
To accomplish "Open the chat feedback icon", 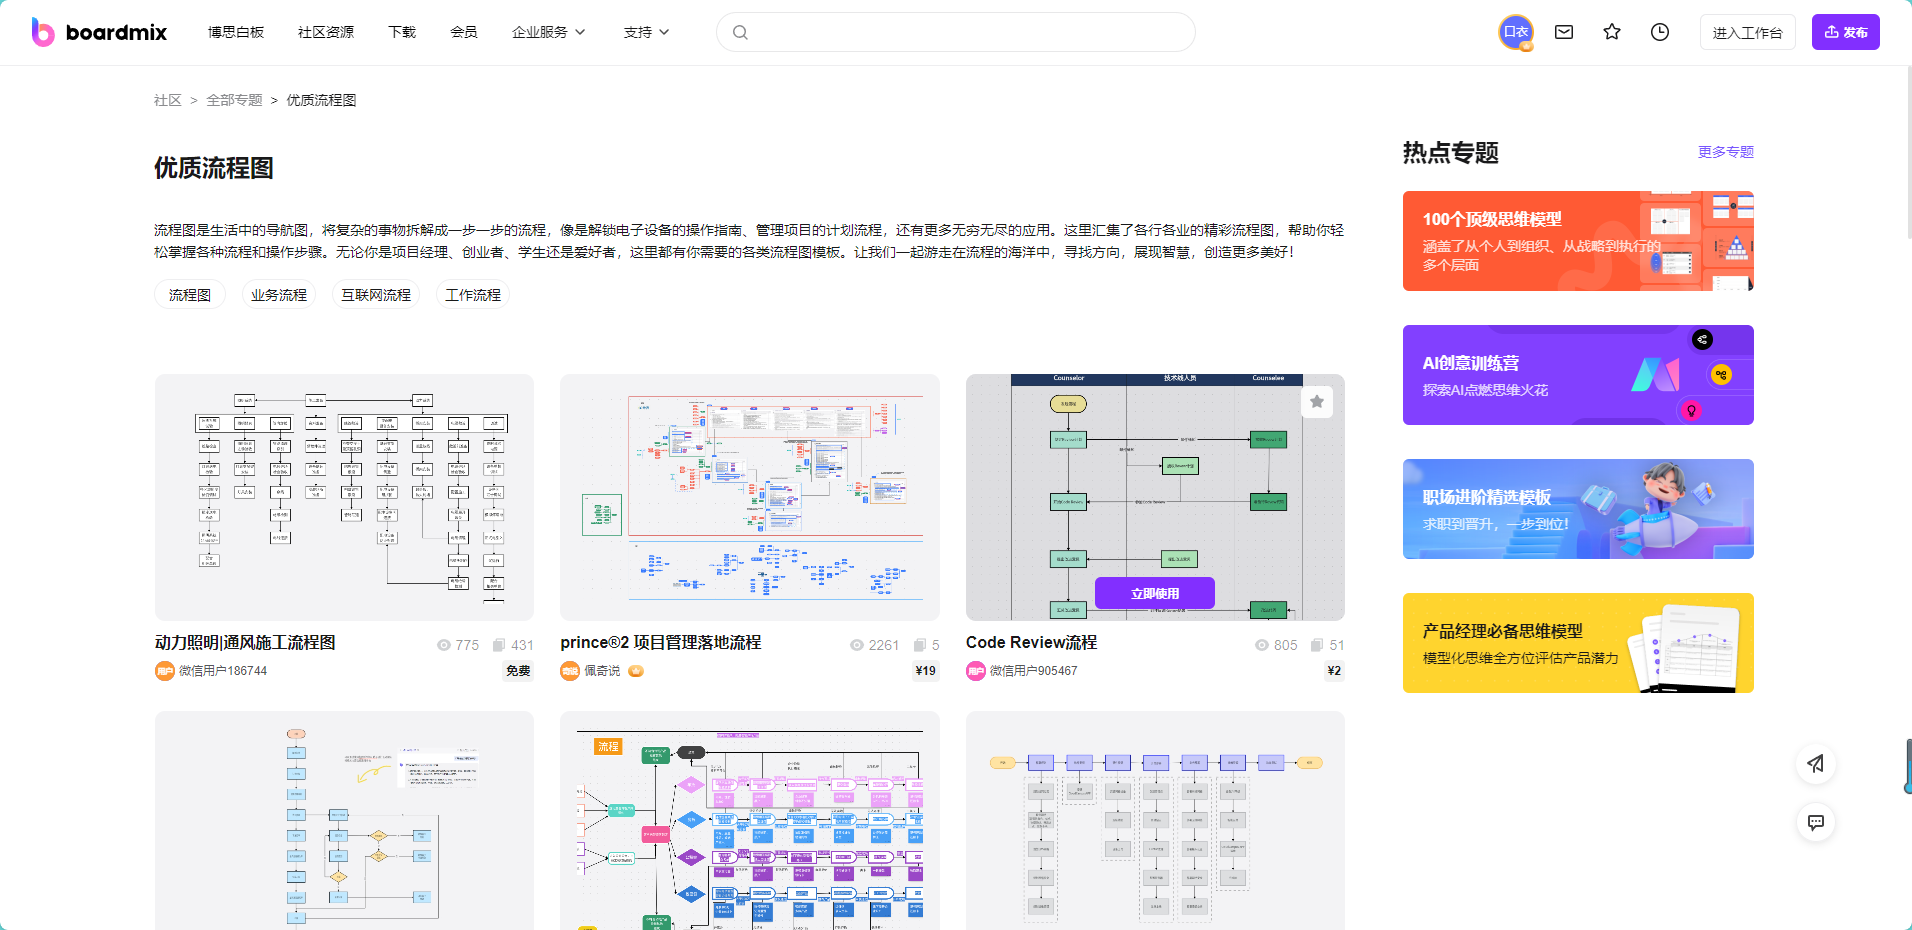I will [1816, 822].
